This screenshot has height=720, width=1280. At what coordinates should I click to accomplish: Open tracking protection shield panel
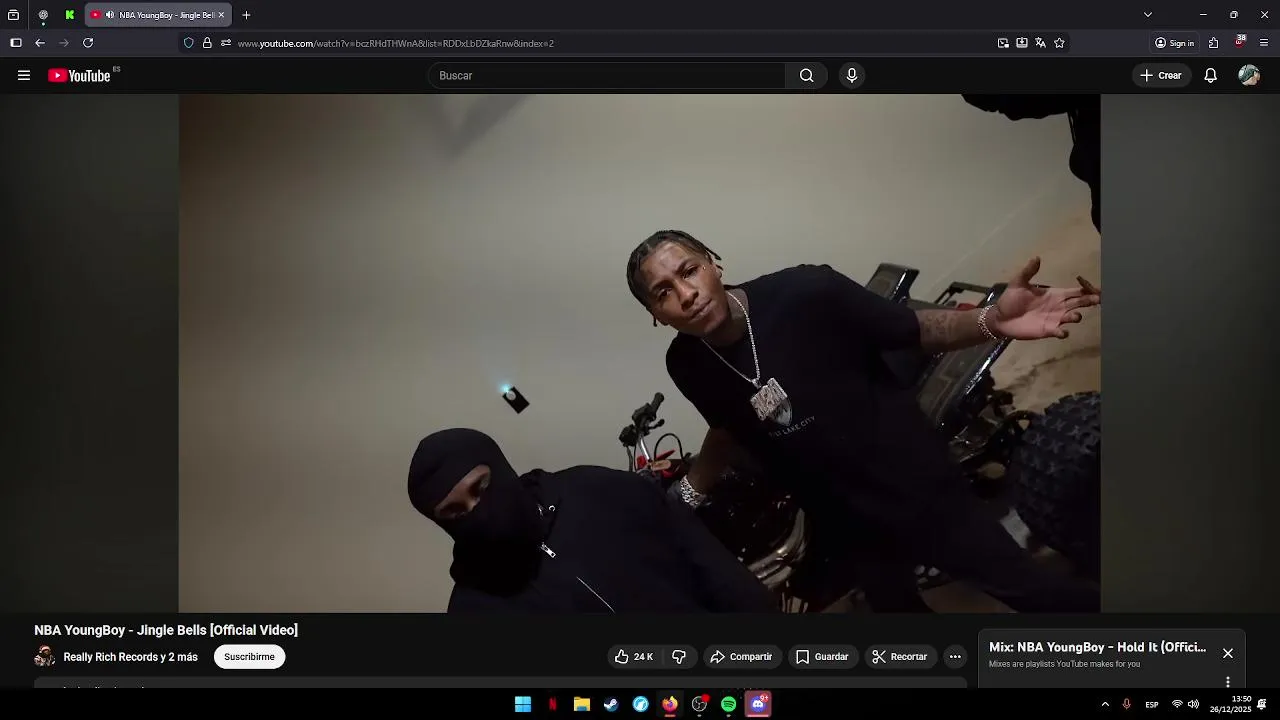pos(188,43)
